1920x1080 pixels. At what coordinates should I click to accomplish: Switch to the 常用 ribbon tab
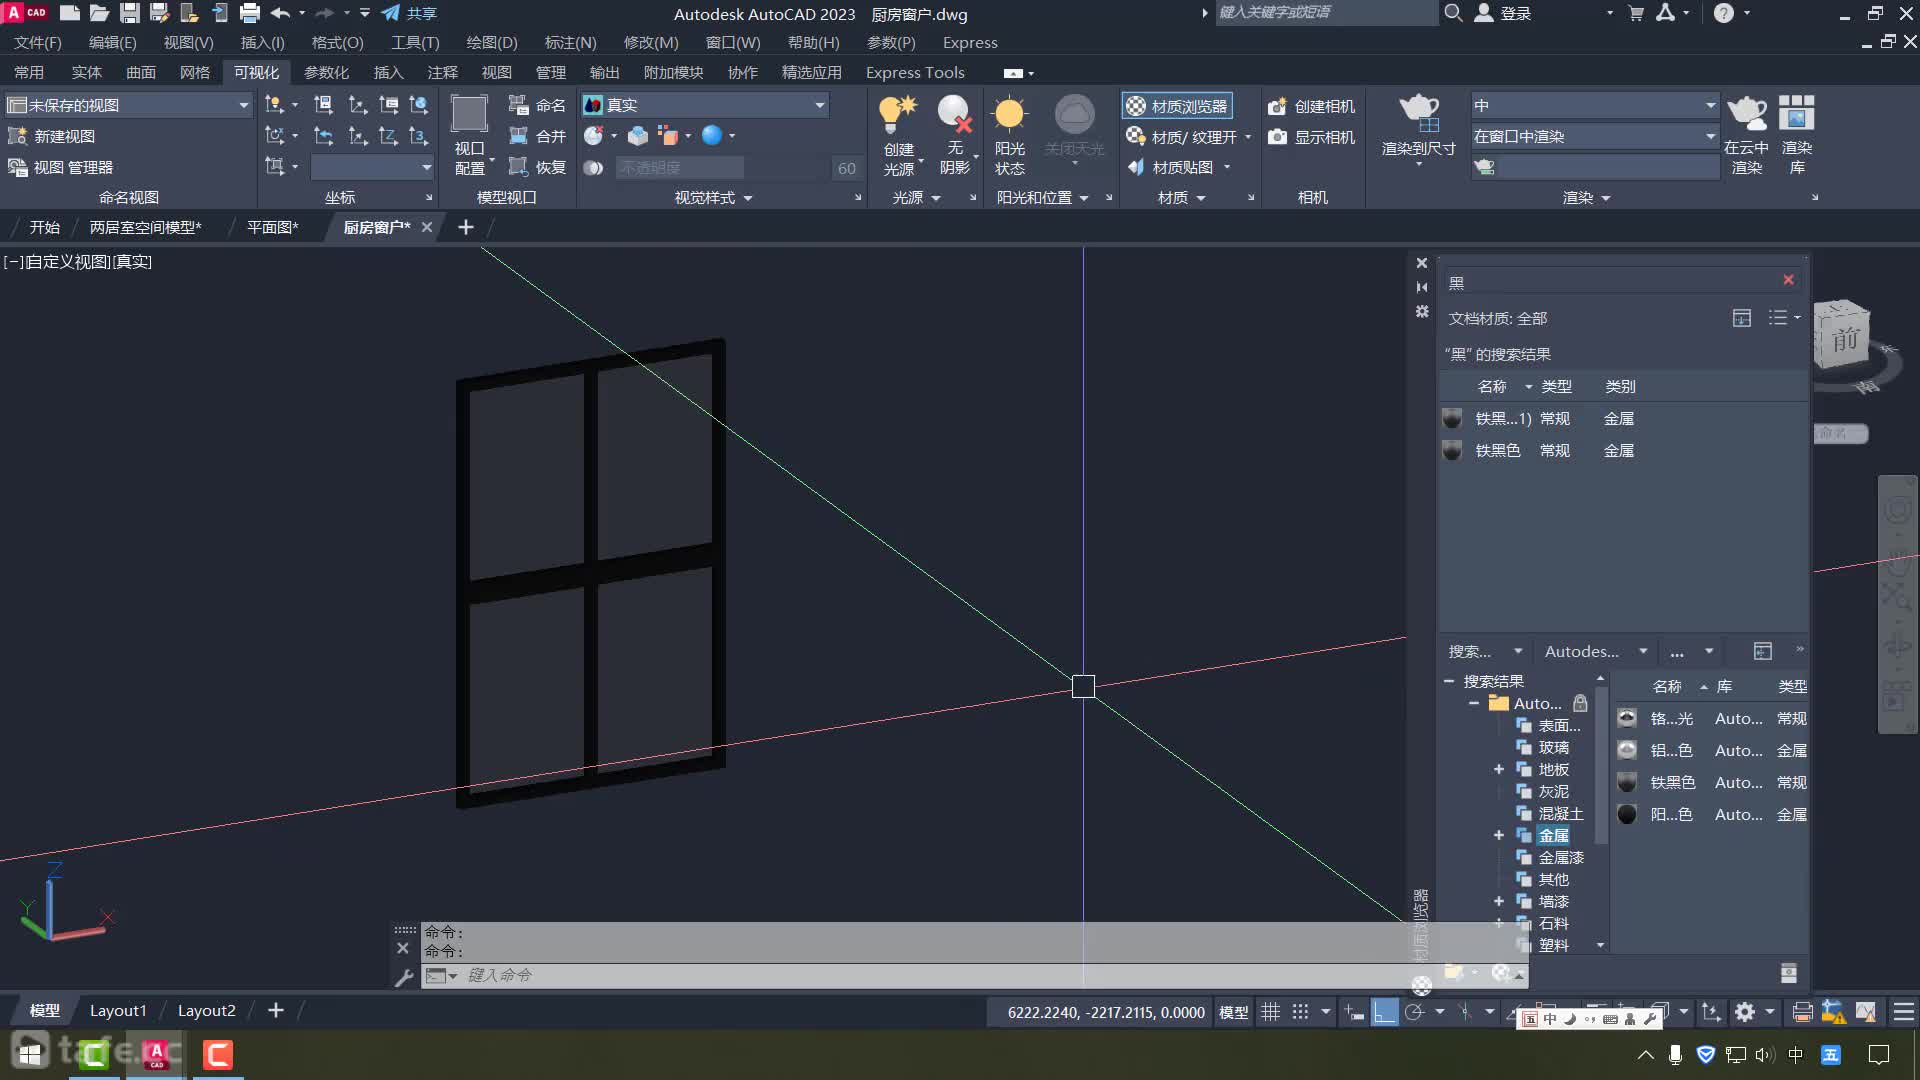click(29, 72)
